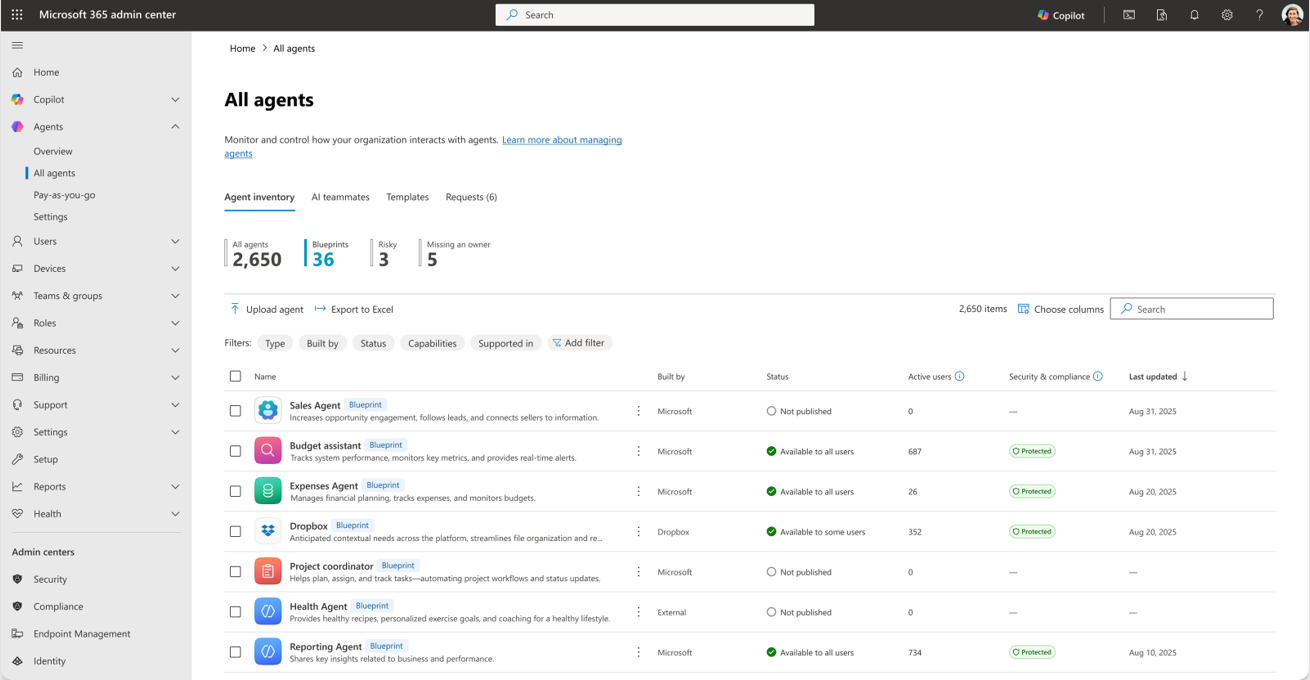Open the Built by filter dropdown

[x=322, y=343]
